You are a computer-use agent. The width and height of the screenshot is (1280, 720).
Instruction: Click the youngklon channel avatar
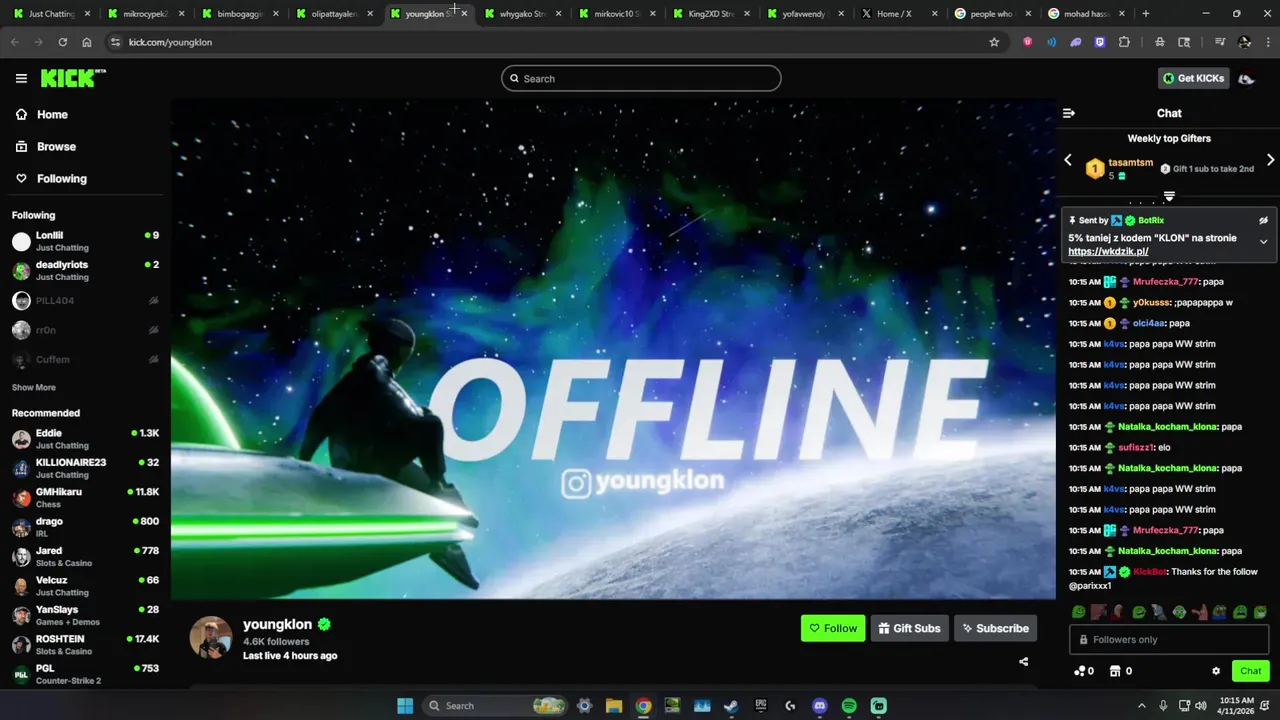click(x=211, y=638)
